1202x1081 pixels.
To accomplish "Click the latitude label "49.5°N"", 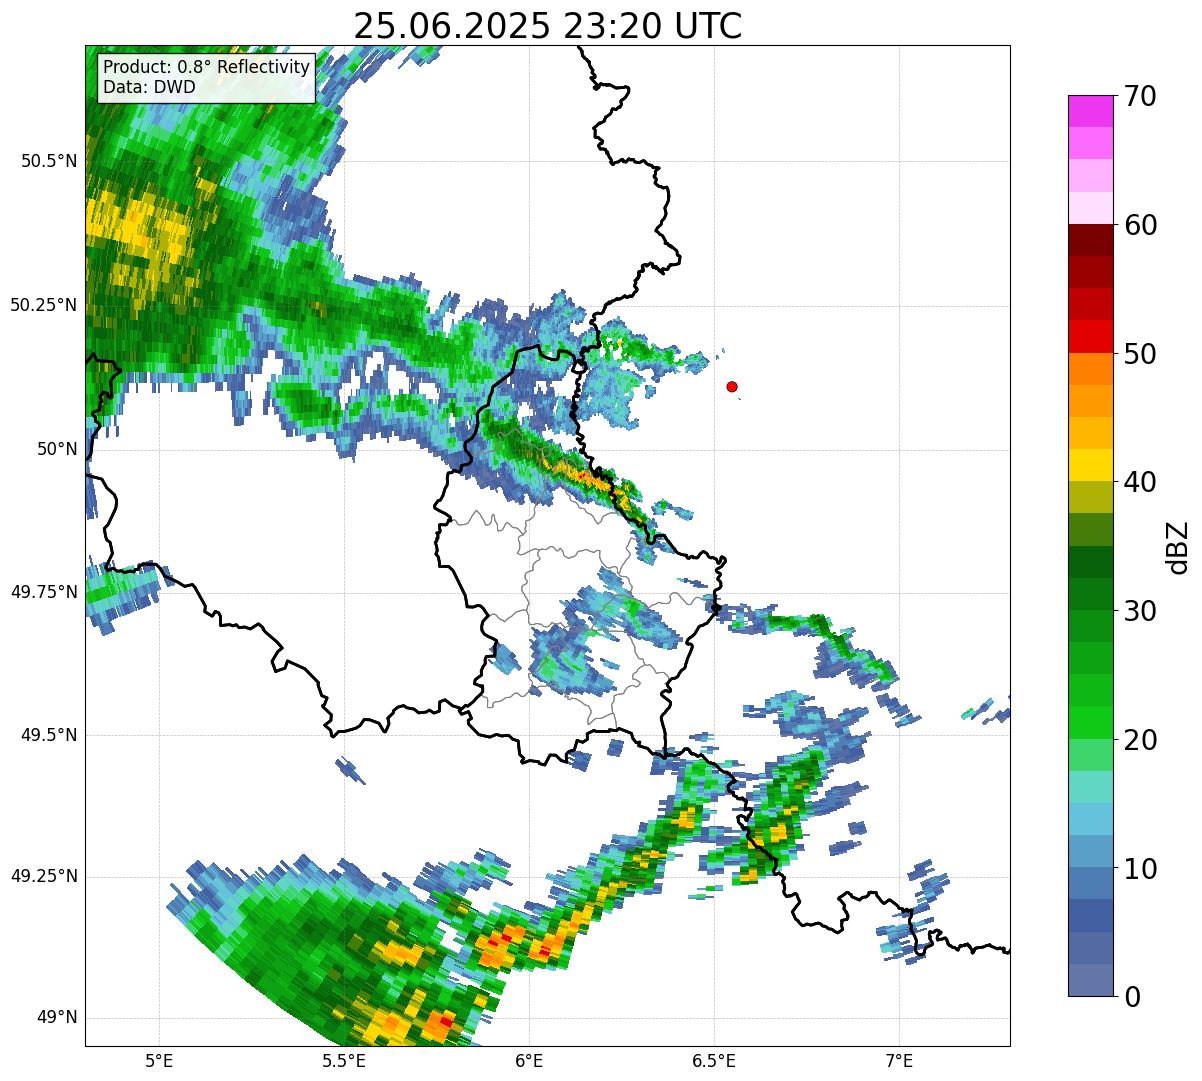I will point(48,735).
